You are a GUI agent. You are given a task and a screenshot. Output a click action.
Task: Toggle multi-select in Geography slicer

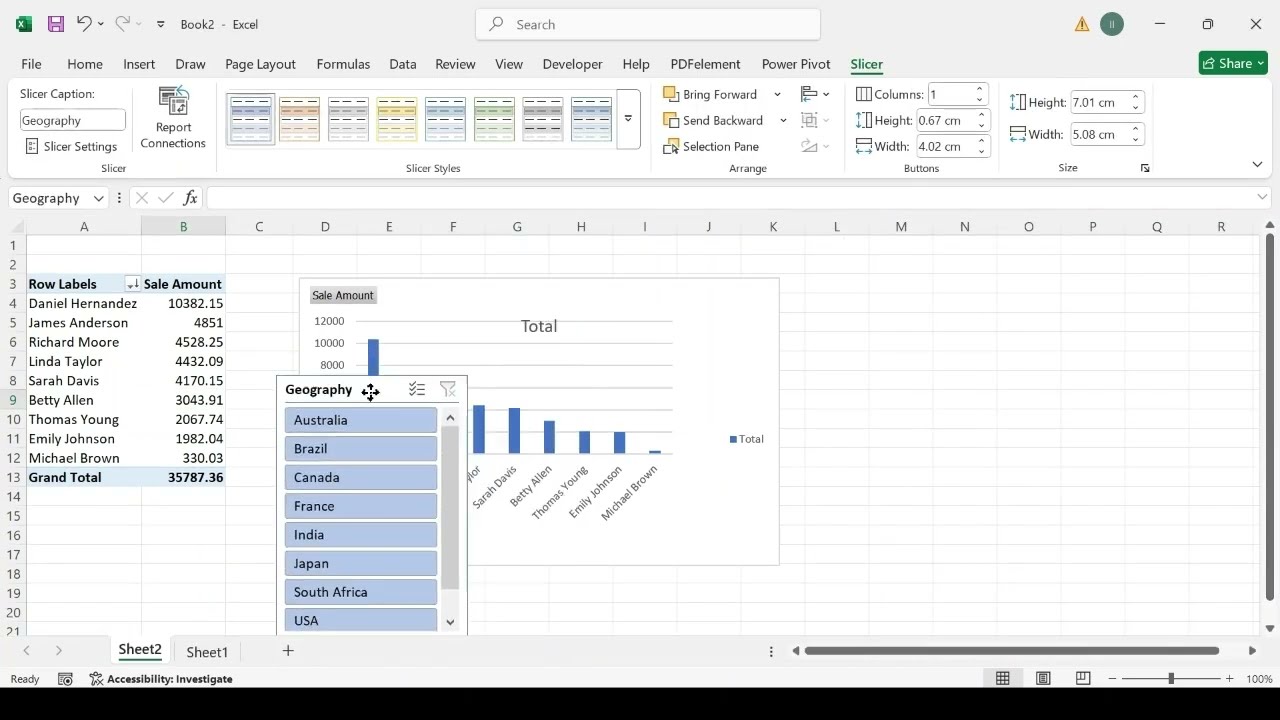pos(417,390)
